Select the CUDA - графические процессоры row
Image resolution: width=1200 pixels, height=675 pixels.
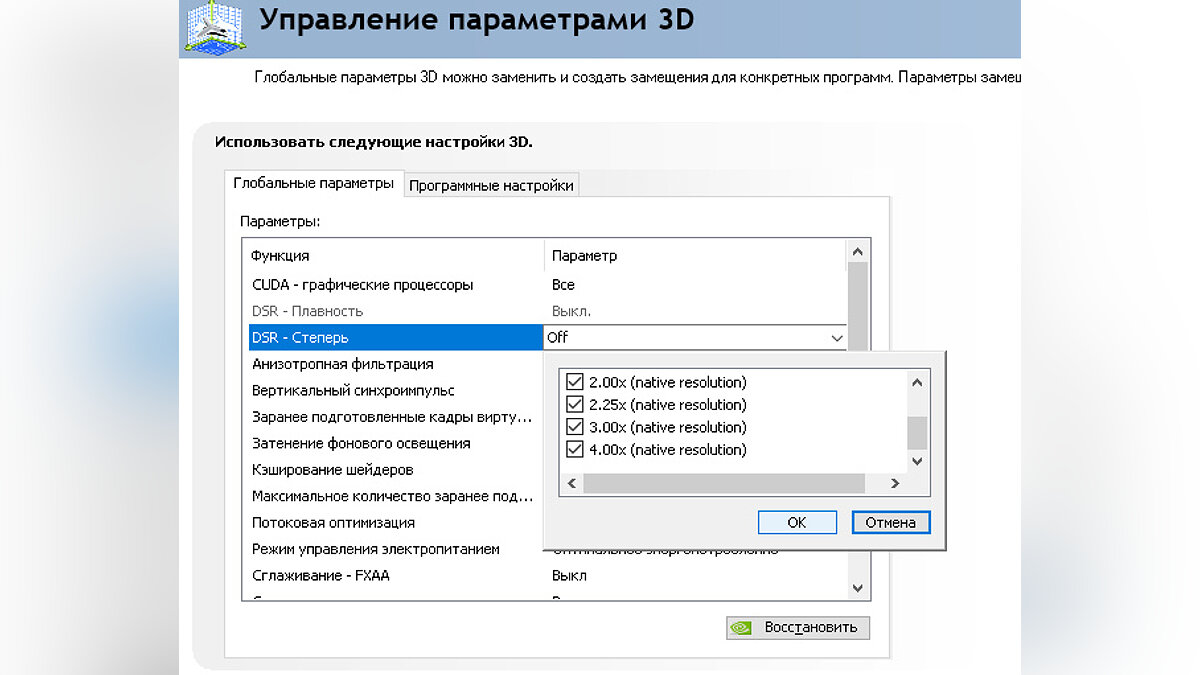(363, 285)
